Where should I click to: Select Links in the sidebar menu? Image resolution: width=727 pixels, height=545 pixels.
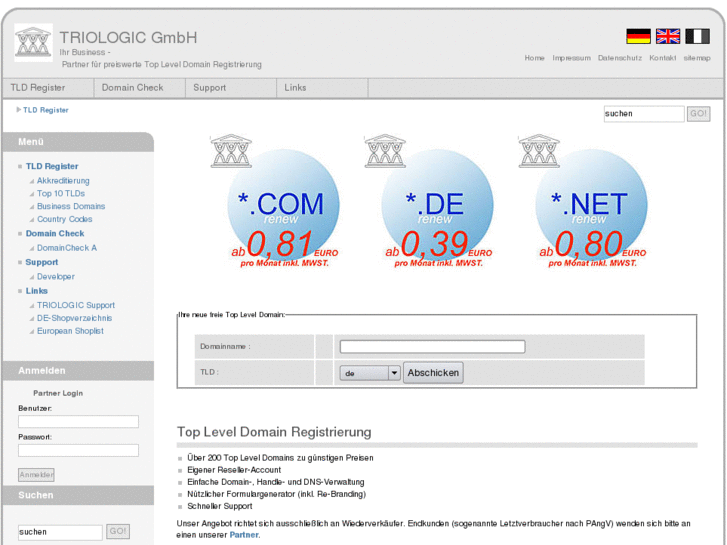(37, 291)
